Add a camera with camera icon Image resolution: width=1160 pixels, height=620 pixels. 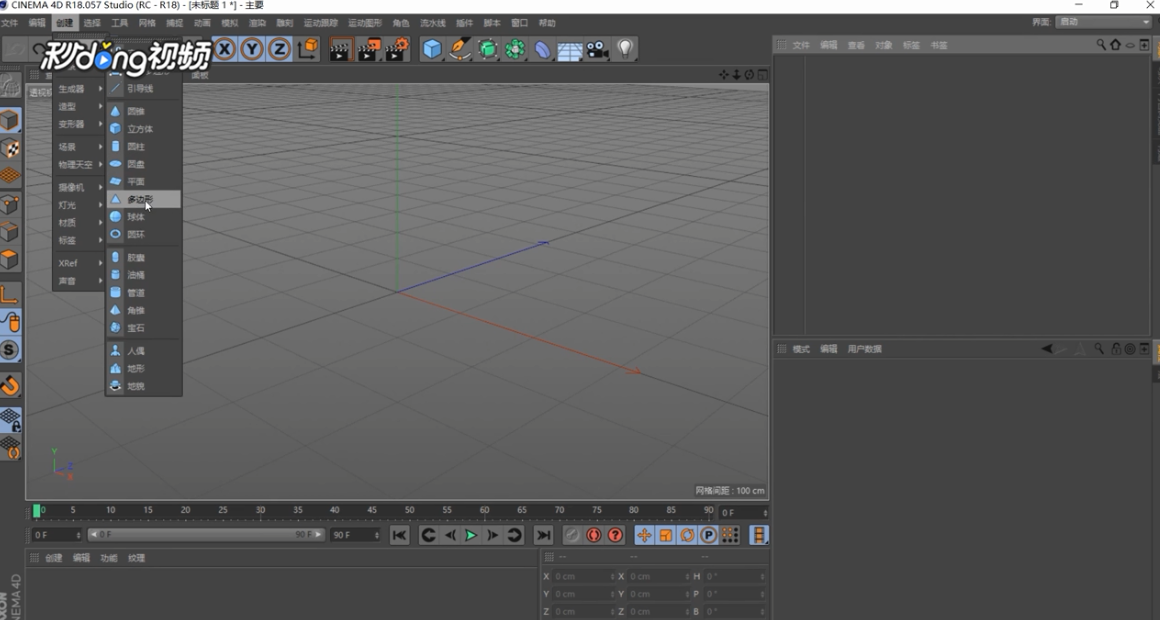598,50
